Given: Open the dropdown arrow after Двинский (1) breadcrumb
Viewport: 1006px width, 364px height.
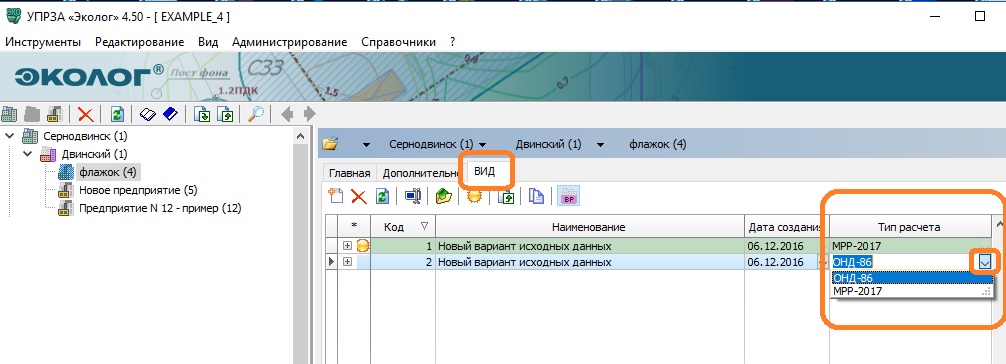Looking at the screenshot, I should (x=601, y=145).
